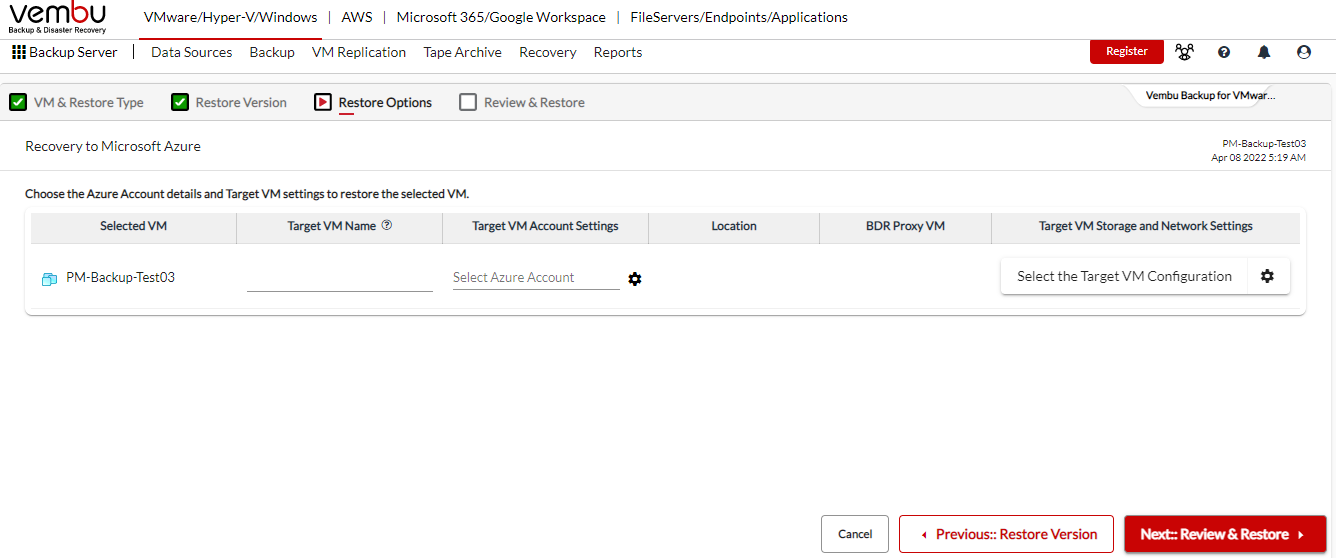The width and height of the screenshot is (1336, 558).
Task: Click the Restore Options step label
Action: pyautogui.click(x=385, y=102)
